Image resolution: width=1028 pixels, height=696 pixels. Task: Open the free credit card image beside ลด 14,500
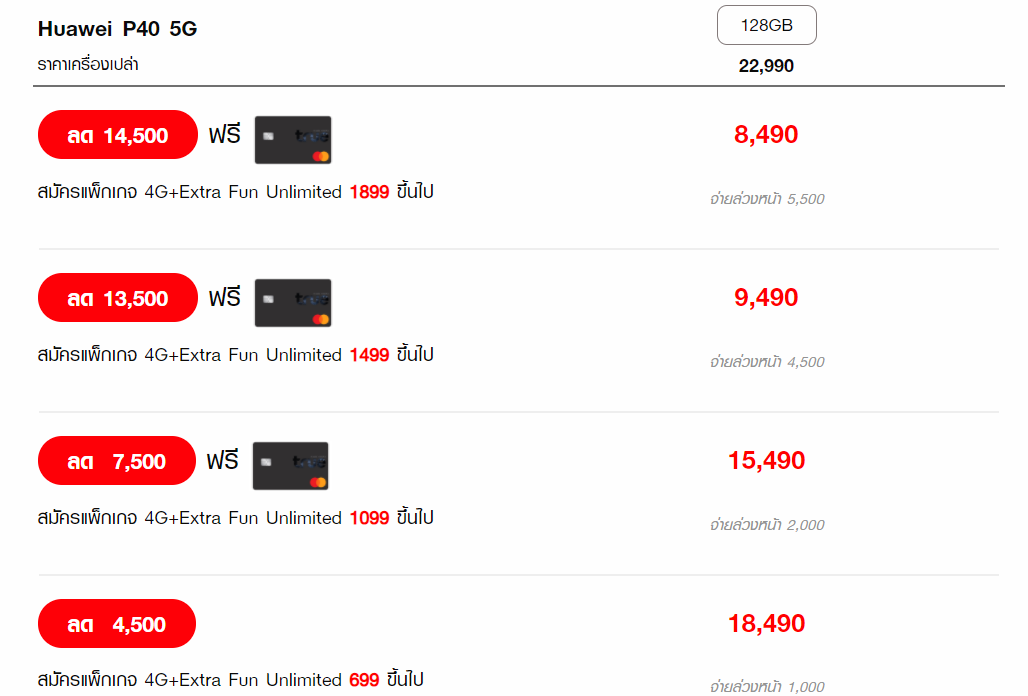point(292,140)
